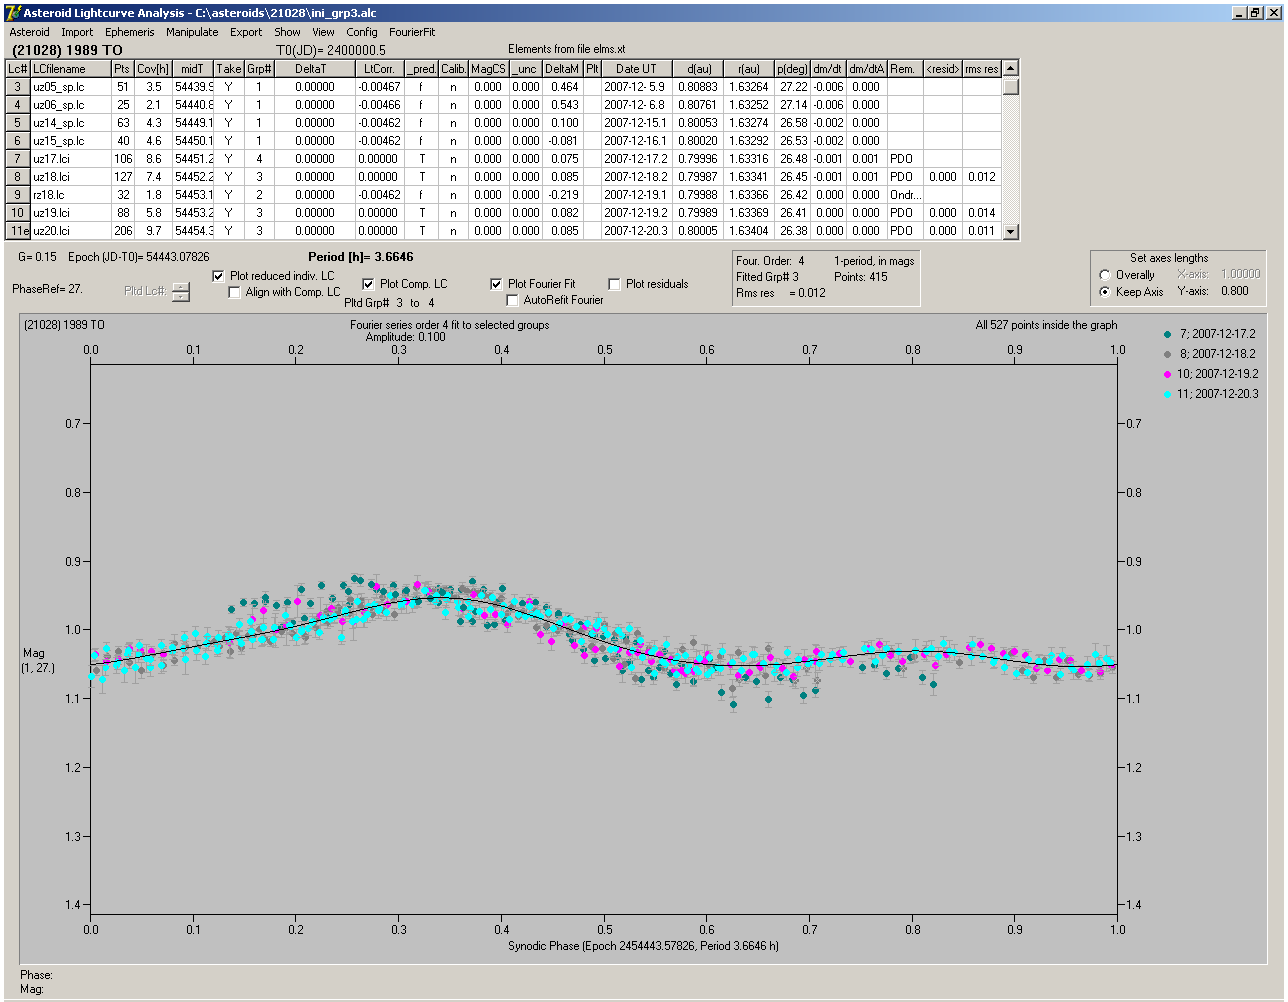The width and height of the screenshot is (1288, 1002).
Task: Click the magenta legend marker 10; 2007-12-19.2
Action: pos(1168,374)
